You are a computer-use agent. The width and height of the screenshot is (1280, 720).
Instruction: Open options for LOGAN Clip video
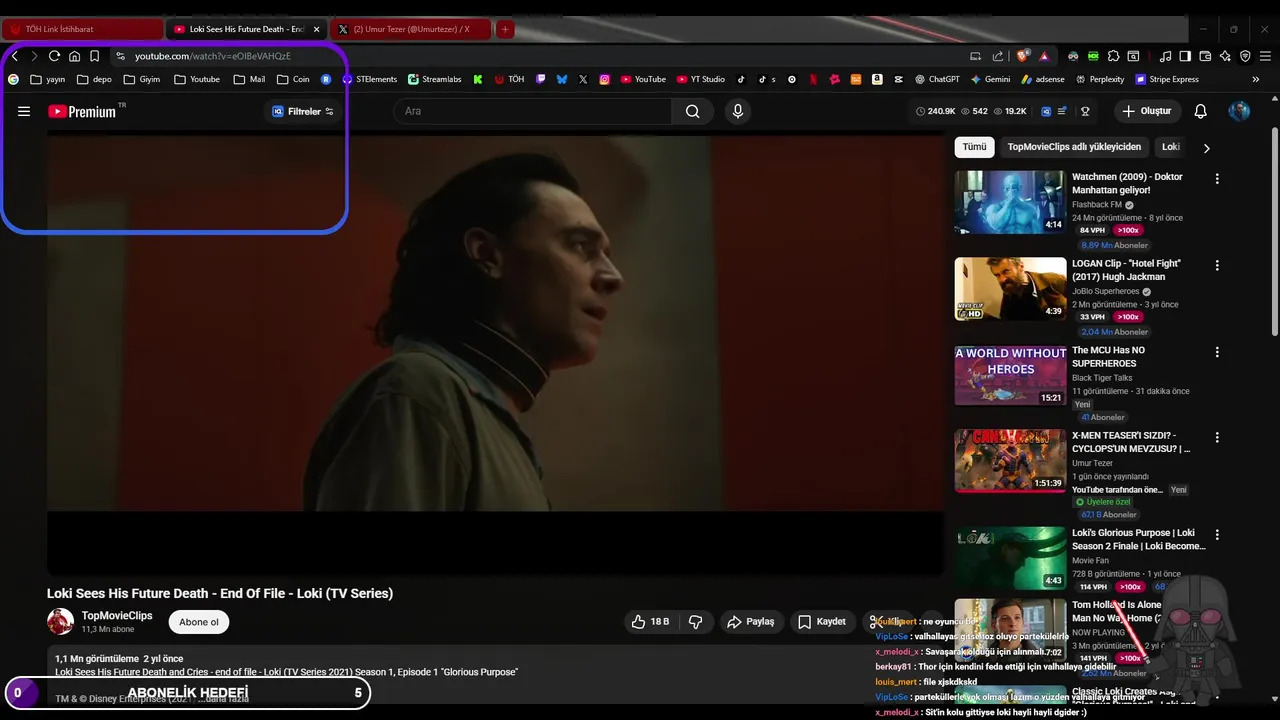[1217, 266]
